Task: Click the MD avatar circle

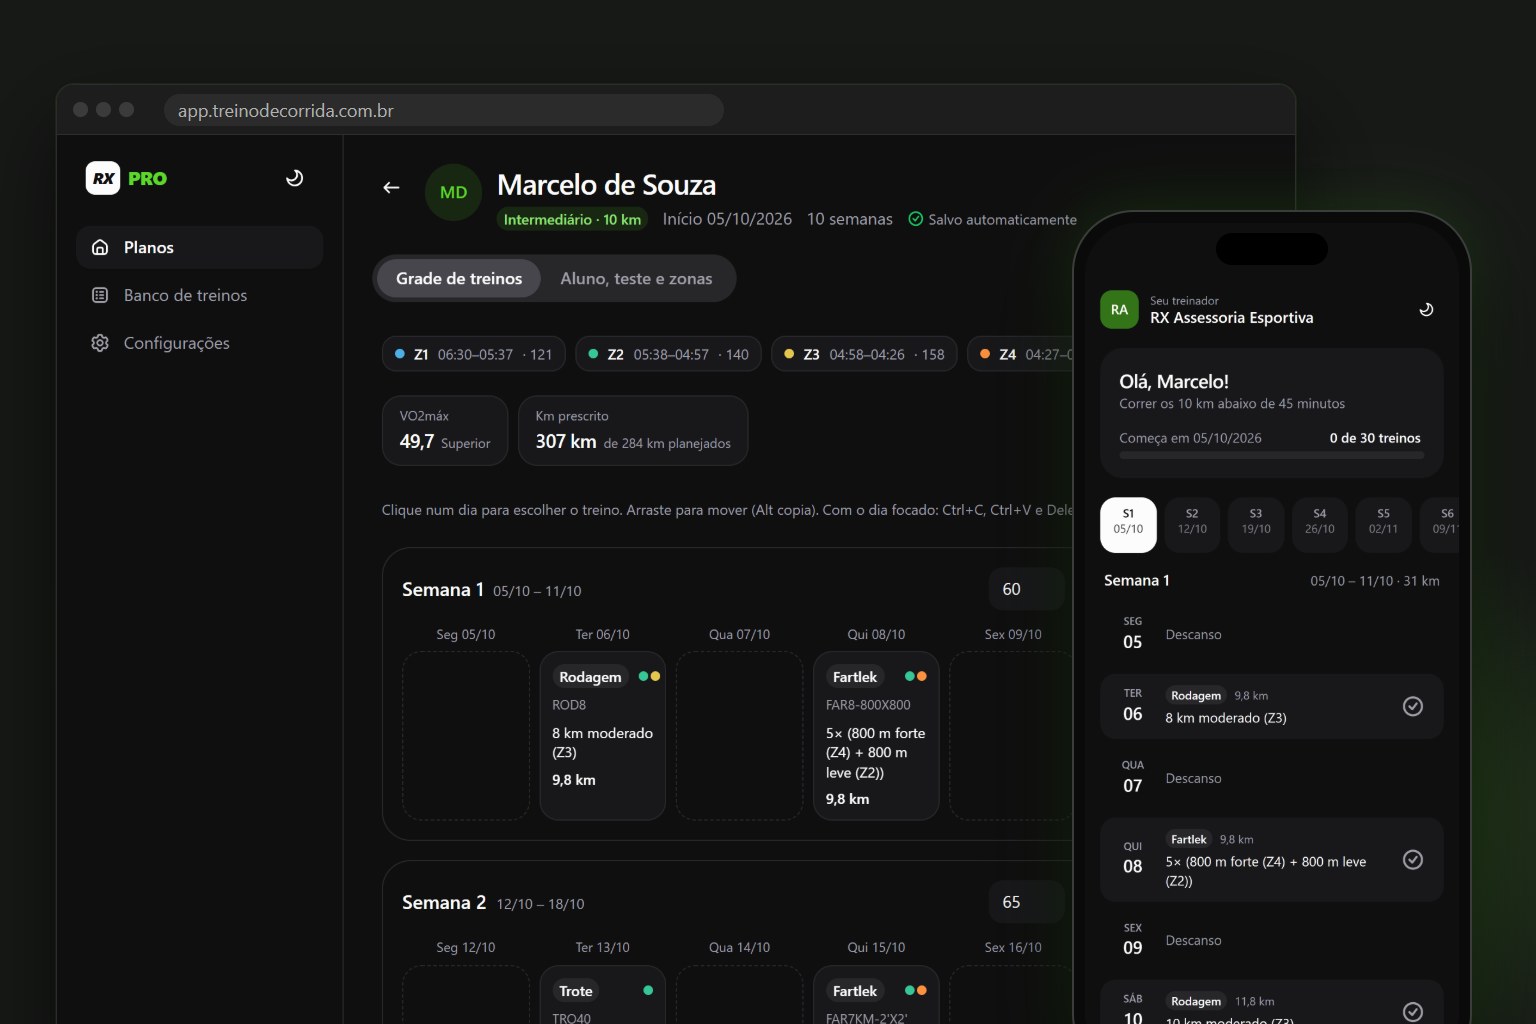Action: point(453,192)
